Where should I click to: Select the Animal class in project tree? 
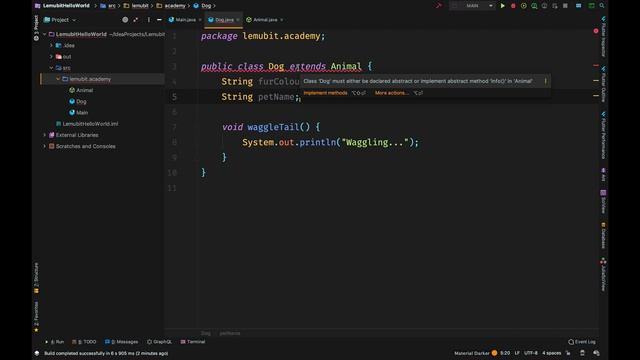(x=81, y=90)
